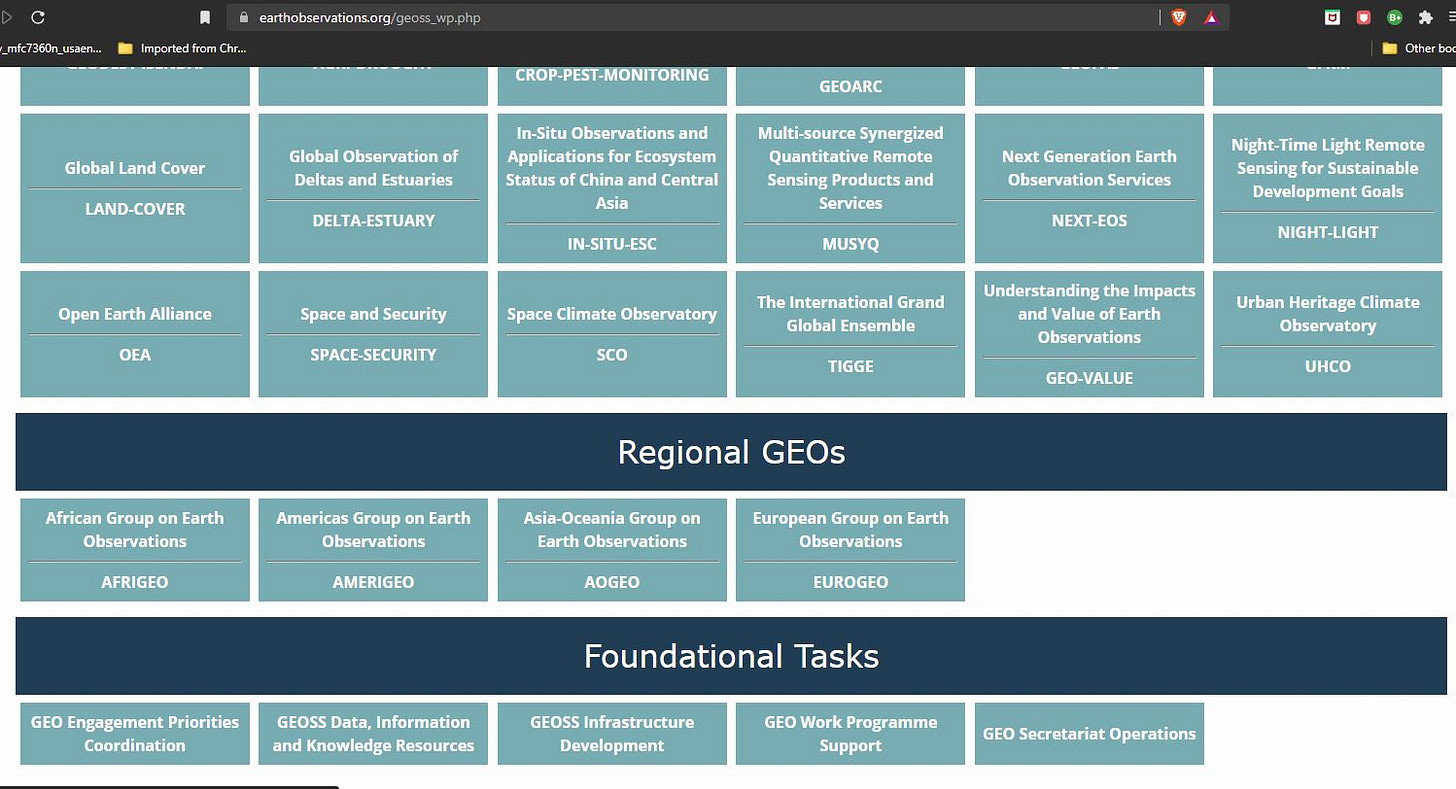The height and width of the screenshot is (789, 1456).
Task: Bookmark this page using the bookmark icon
Action: pyautogui.click(x=205, y=17)
